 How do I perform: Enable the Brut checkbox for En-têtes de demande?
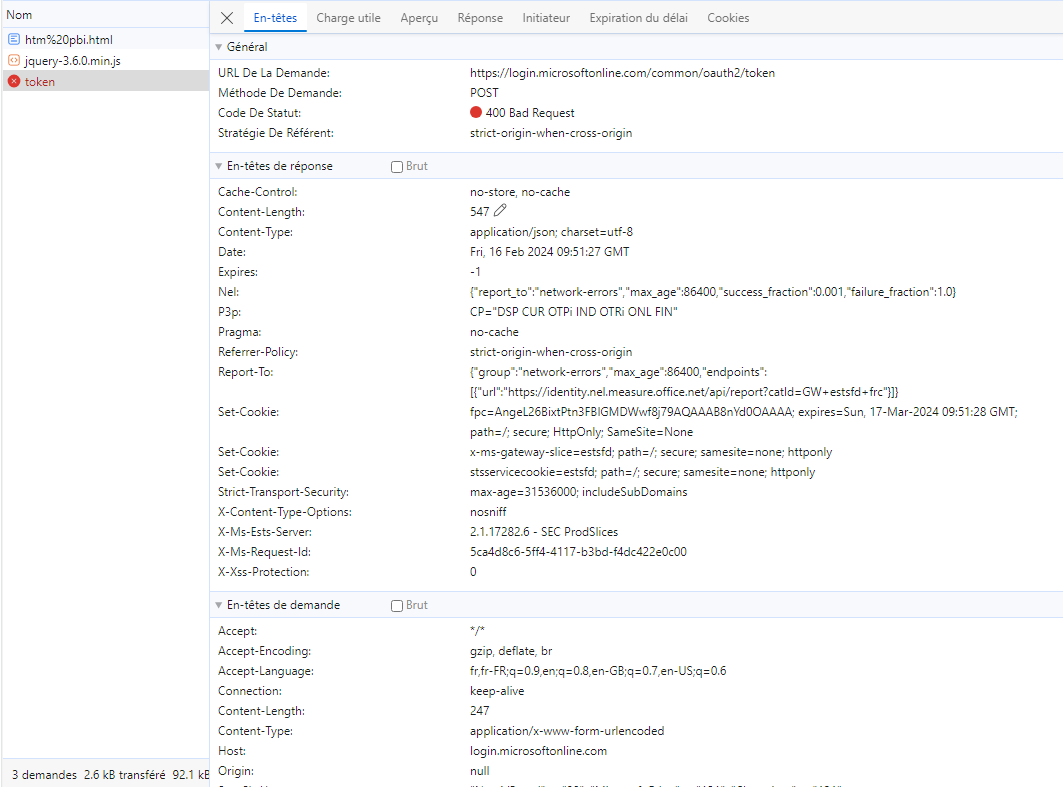(397, 606)
